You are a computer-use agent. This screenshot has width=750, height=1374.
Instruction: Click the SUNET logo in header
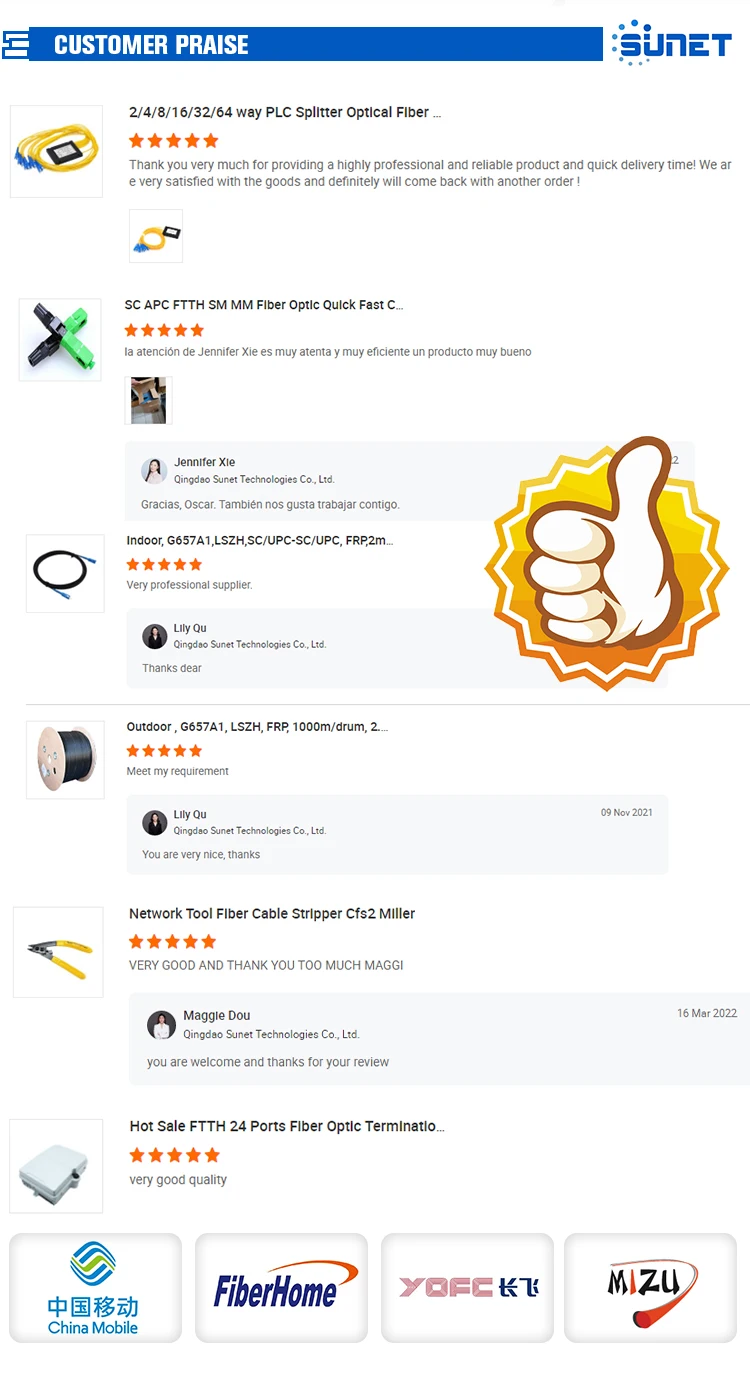tap(671, 43)
